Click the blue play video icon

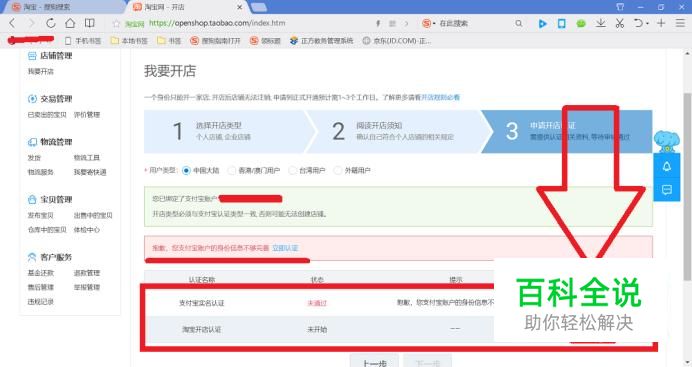point(542,23)
